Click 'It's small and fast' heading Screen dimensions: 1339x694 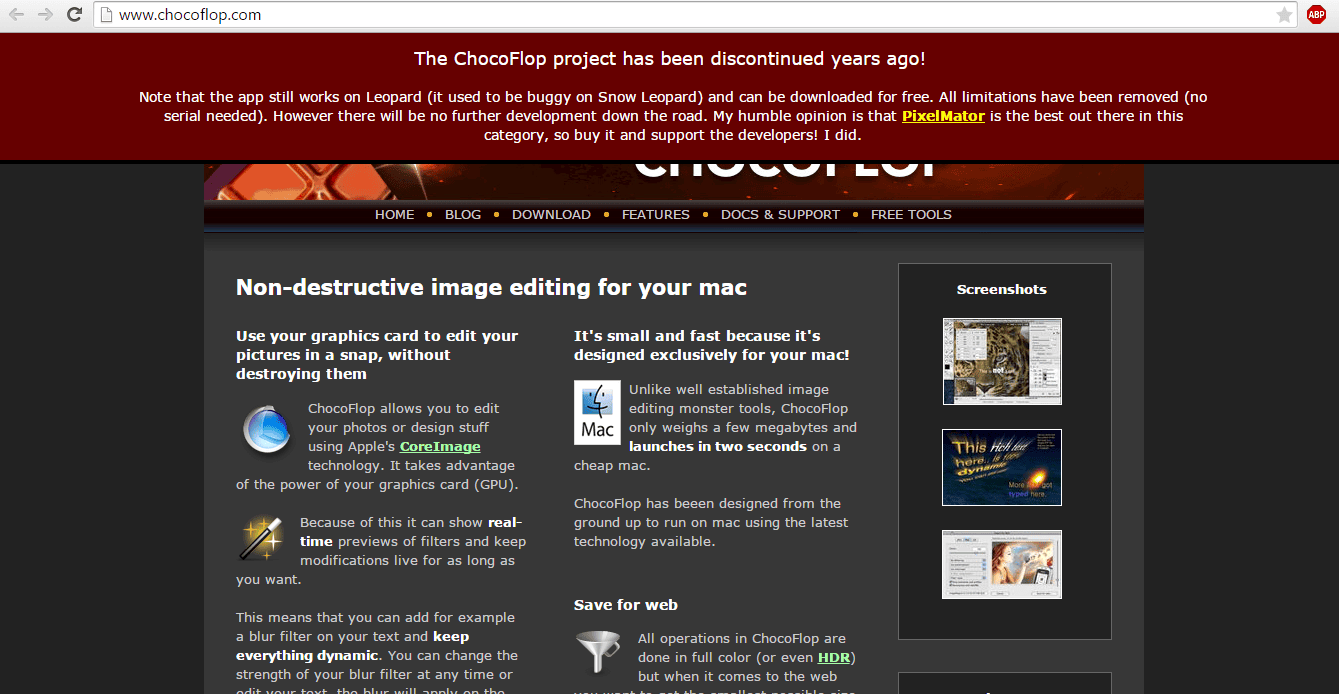click(712, 345)
